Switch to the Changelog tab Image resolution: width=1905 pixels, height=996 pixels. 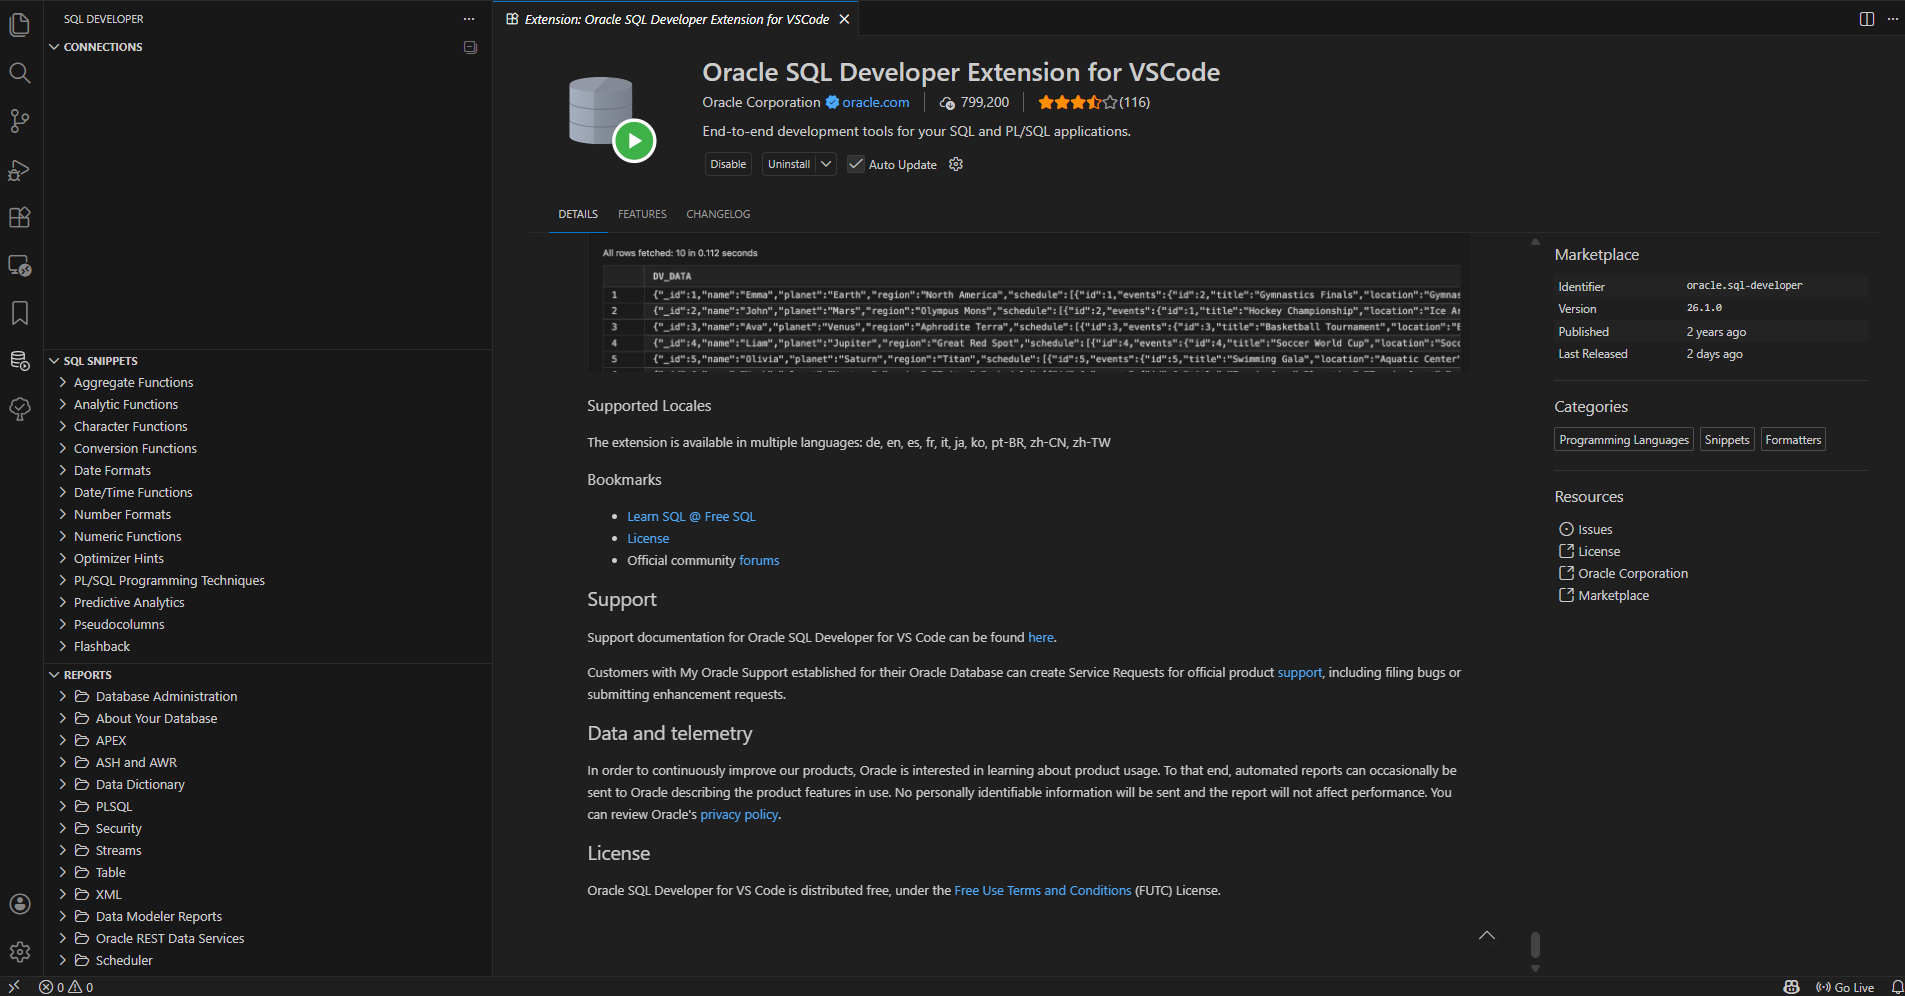tap(718, 214)
